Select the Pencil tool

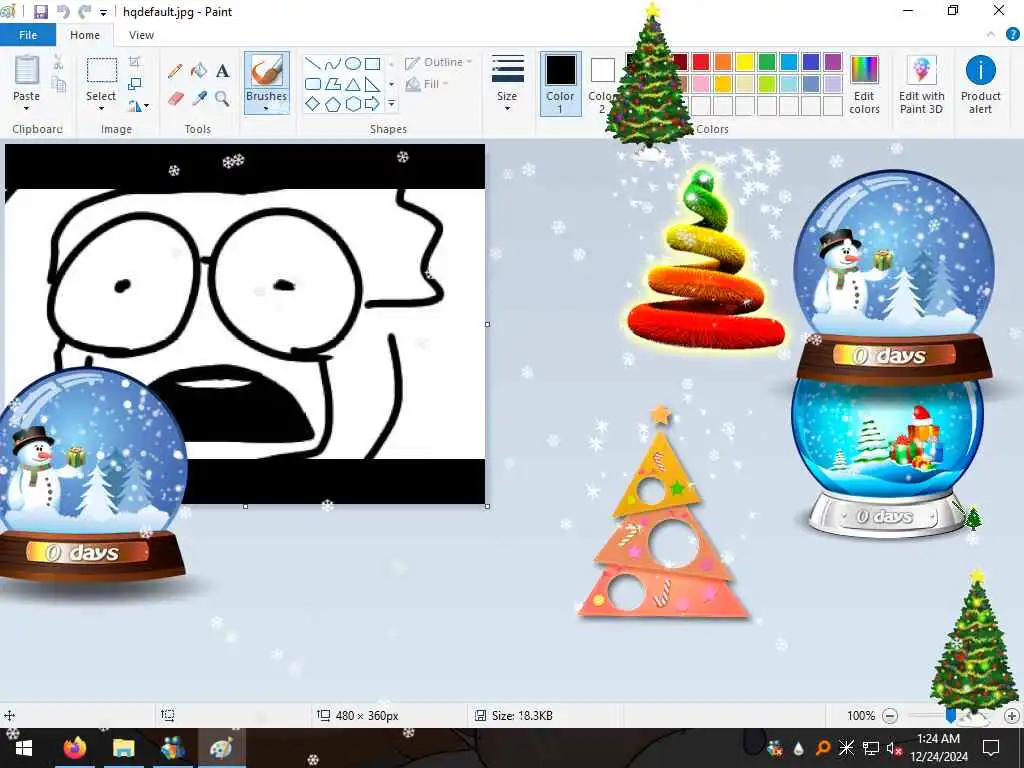(x=175, y=71)
